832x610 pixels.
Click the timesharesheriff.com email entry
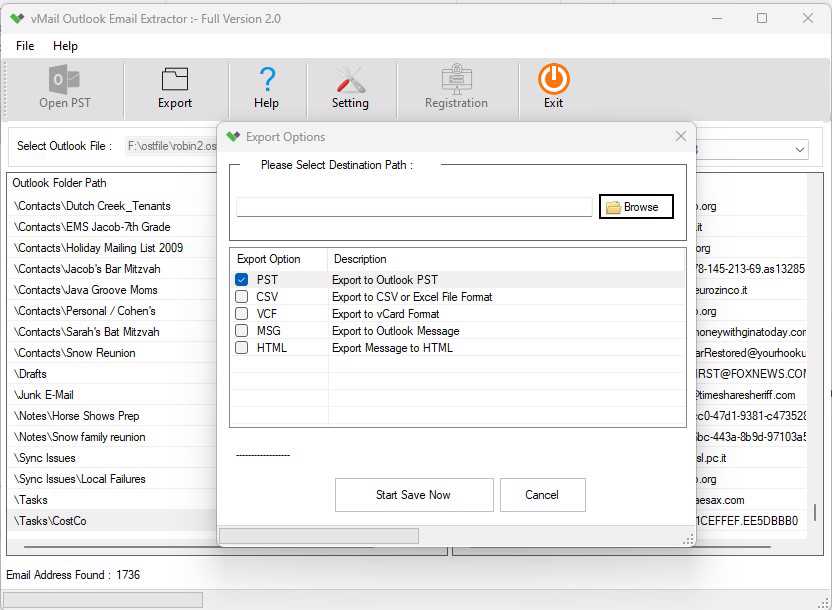tap(746, 395)
